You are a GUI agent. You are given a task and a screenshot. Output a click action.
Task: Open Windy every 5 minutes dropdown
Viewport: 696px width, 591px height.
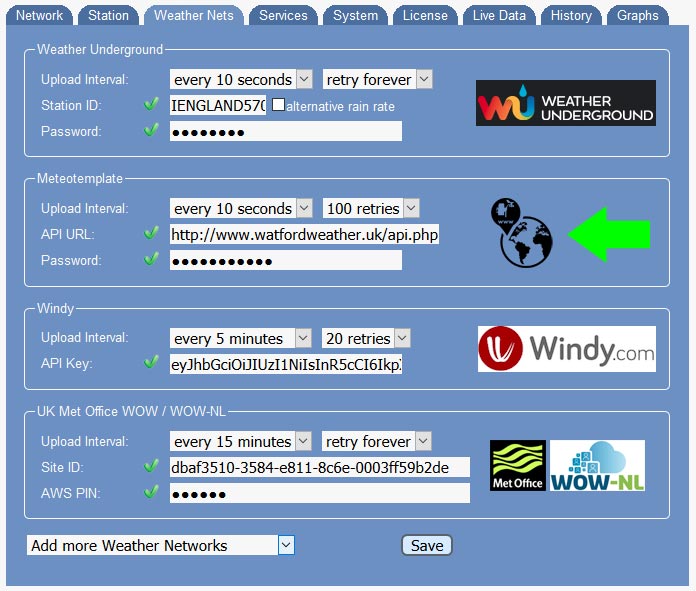[x=241, y=338]
